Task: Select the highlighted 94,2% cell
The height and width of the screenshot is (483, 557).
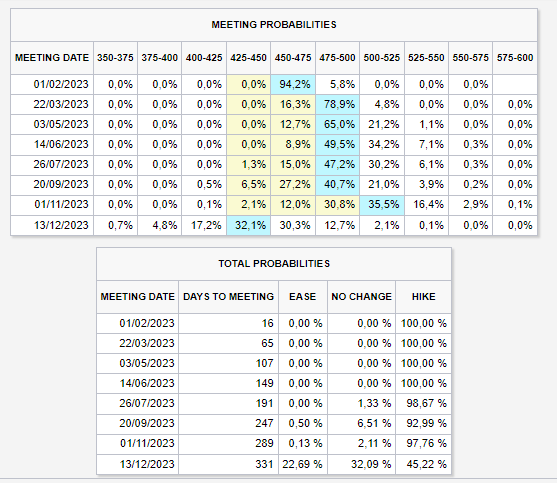Action: click(293, 85)
